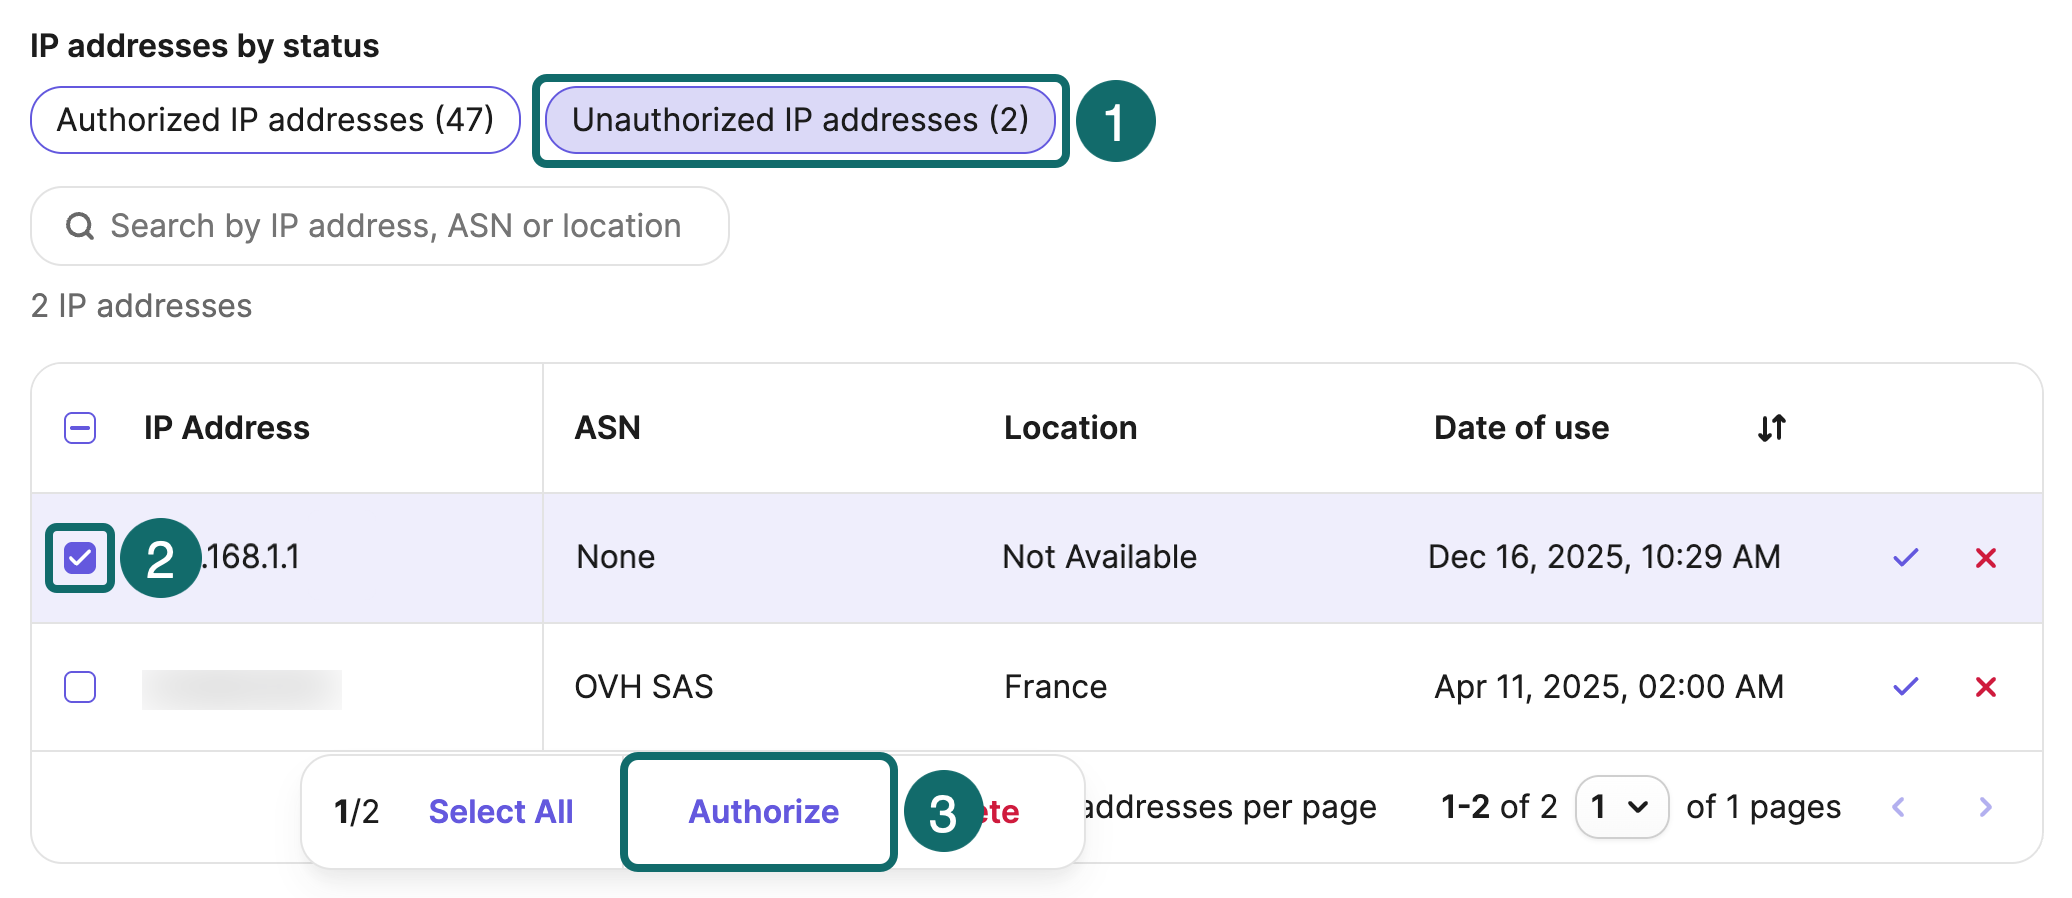This screenshot has width=2072, height=898.
Task: Click the magnifier icon in search box
Action: [x=80, y=226]
